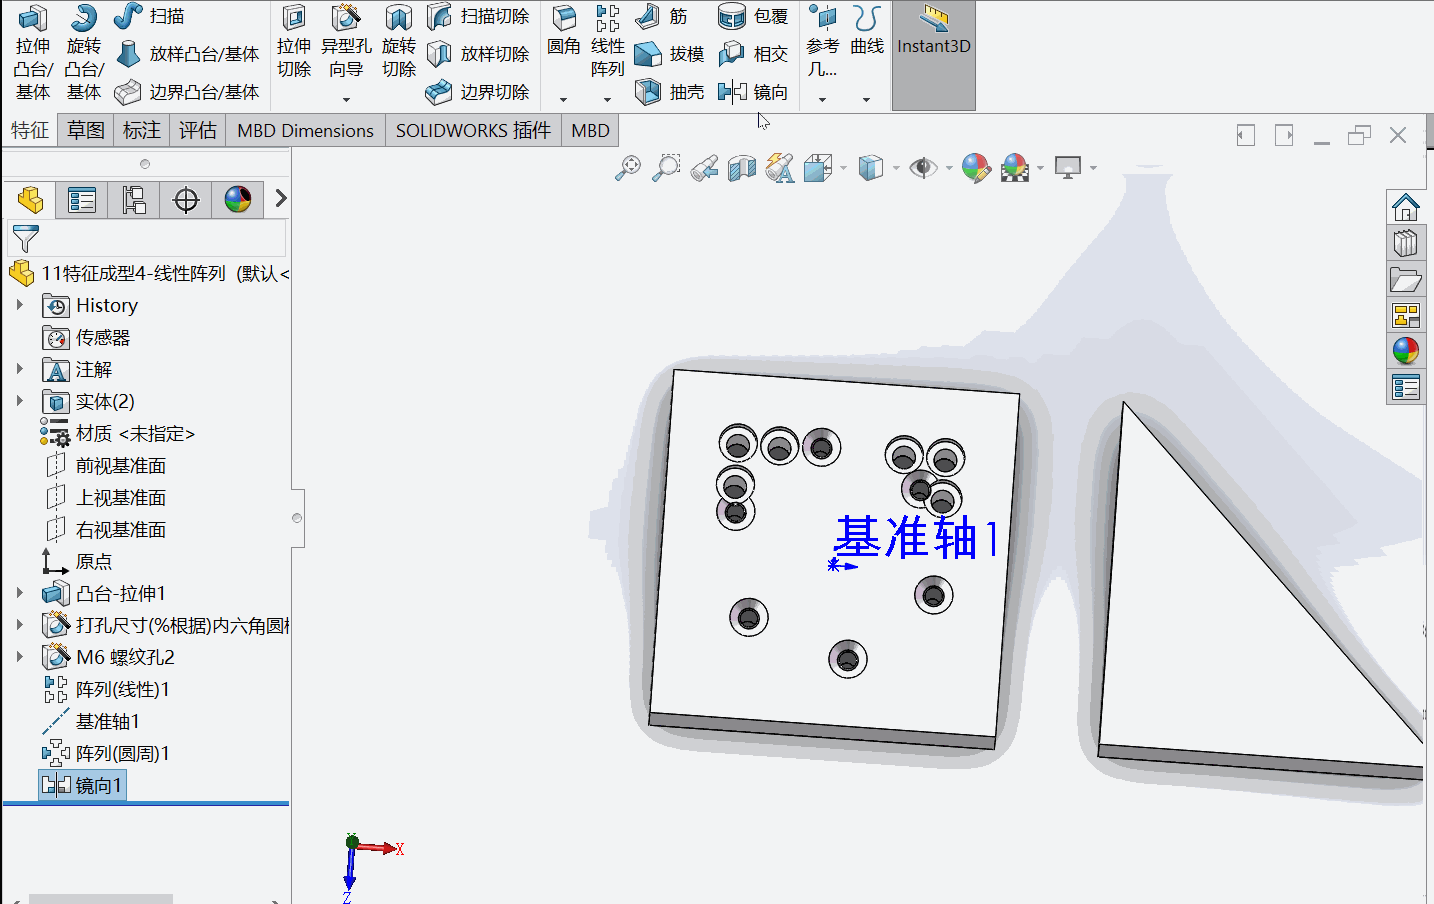Screen dimensions: 1434x904
Task: Expand the 凸台-拉伸1 feature
Action: pyautogui.click(x=19, y=593)
